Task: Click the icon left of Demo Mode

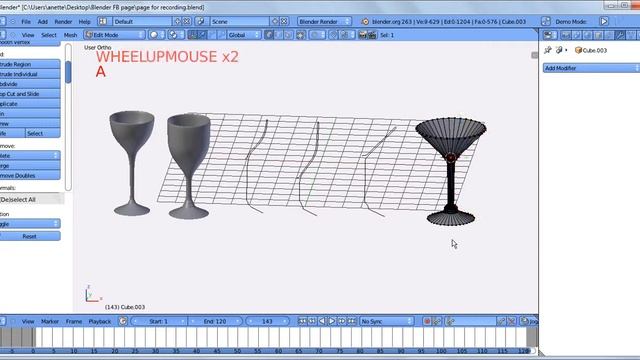Action: tap(546, 22)
